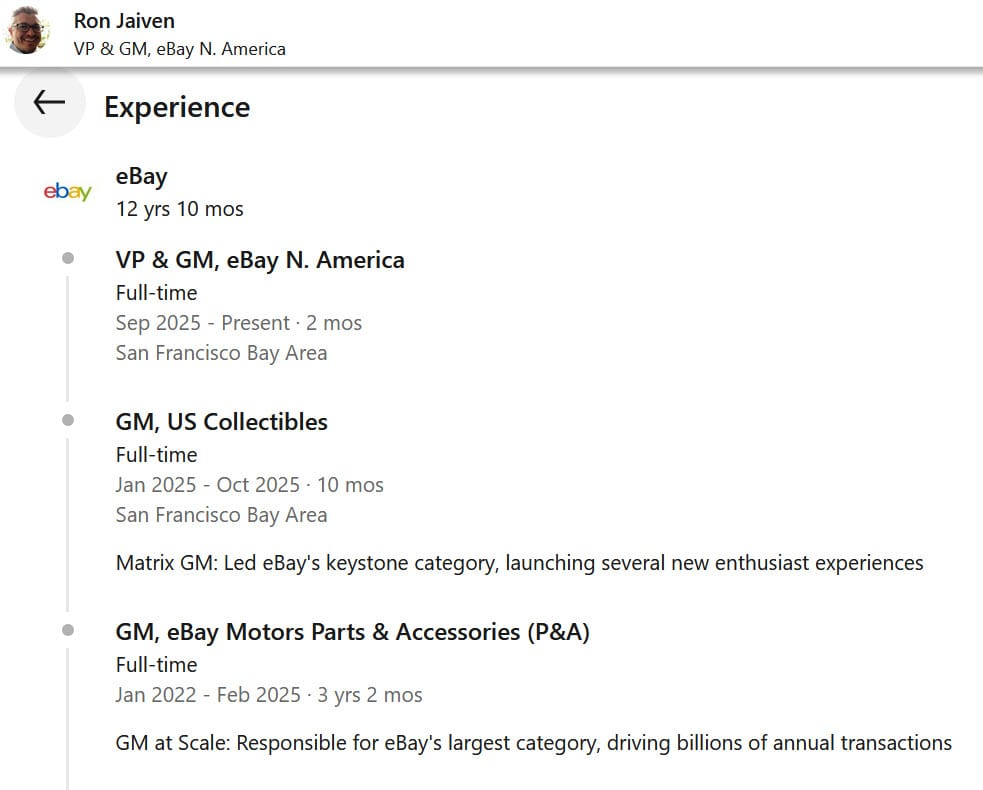
Task: Click the header headline under Ron Jaiven
Action: 179,48
